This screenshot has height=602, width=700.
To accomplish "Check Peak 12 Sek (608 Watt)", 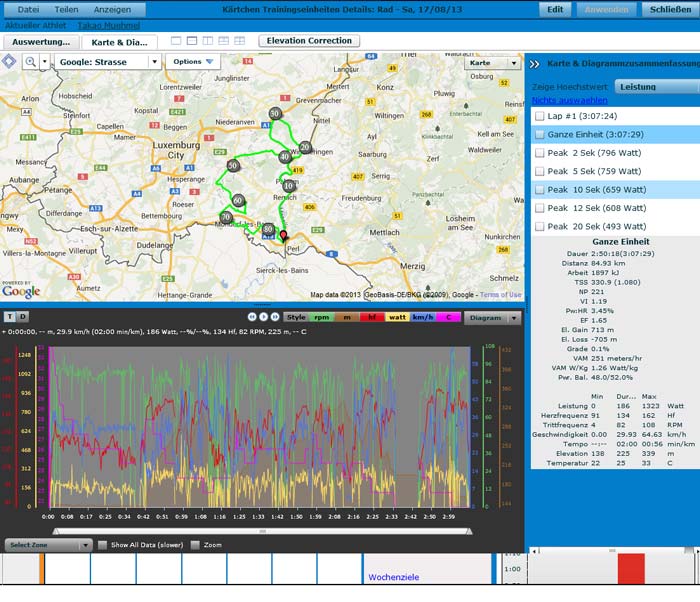I will (x=539, y=208).
